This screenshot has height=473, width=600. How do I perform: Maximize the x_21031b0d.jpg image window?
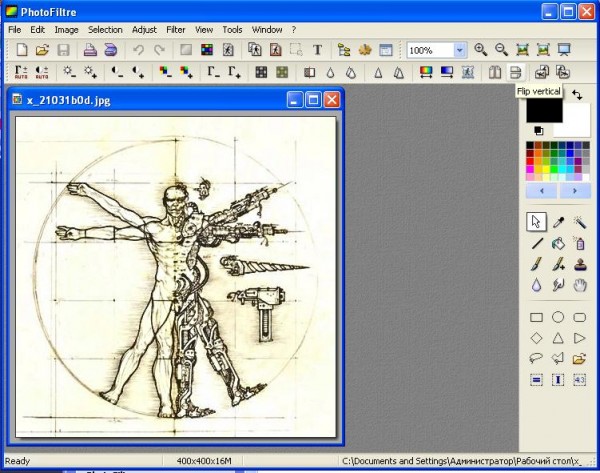click(x=313, y=100)
